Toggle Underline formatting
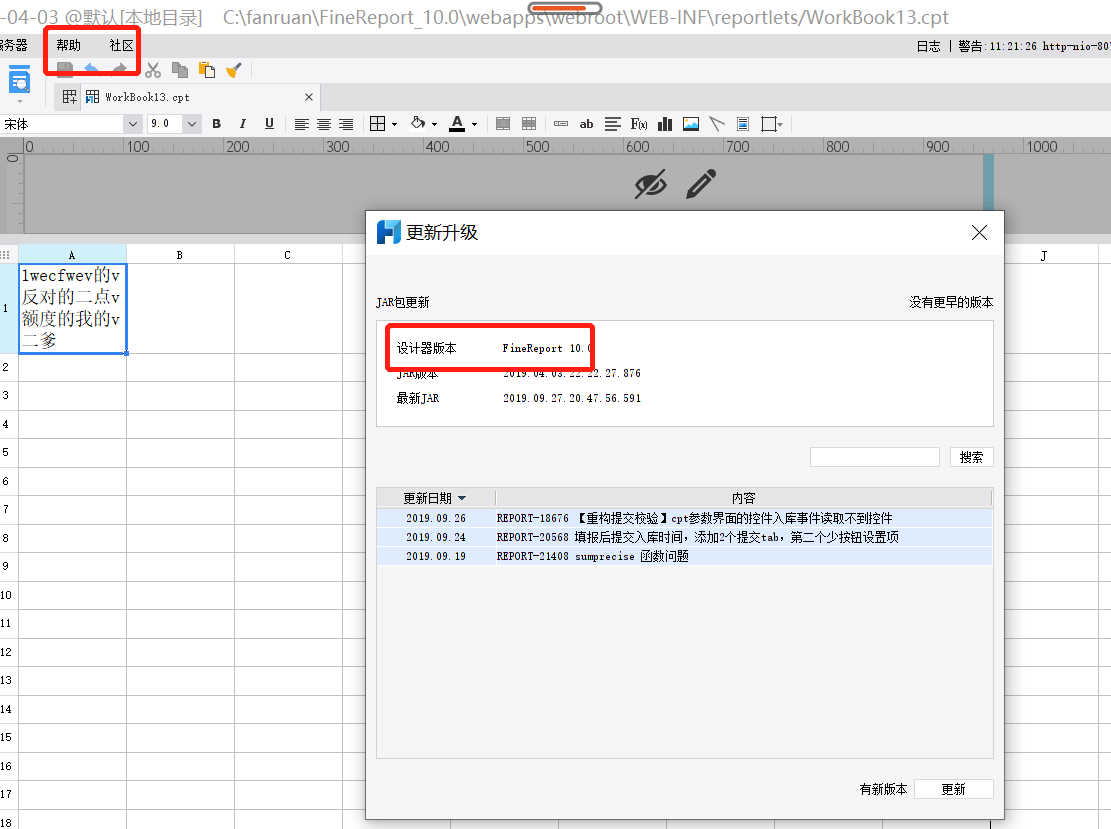 point(269,124)
